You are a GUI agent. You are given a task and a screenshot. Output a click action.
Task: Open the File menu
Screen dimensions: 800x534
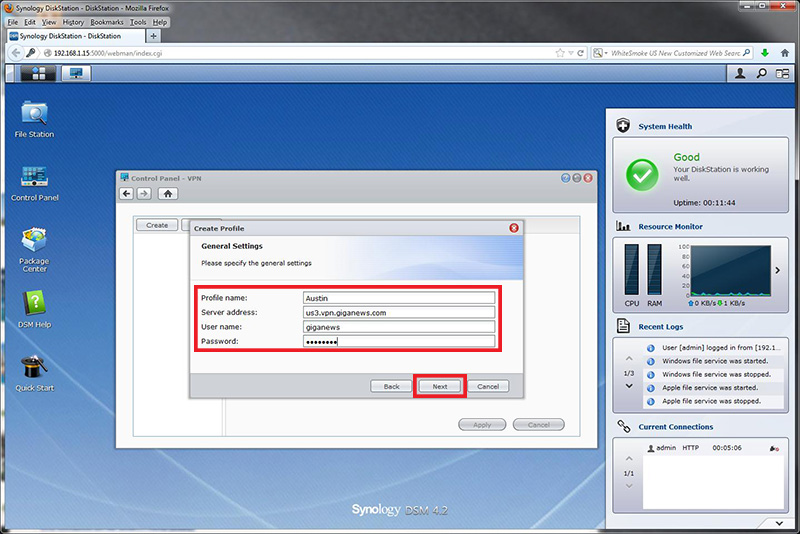click(13, 22)
